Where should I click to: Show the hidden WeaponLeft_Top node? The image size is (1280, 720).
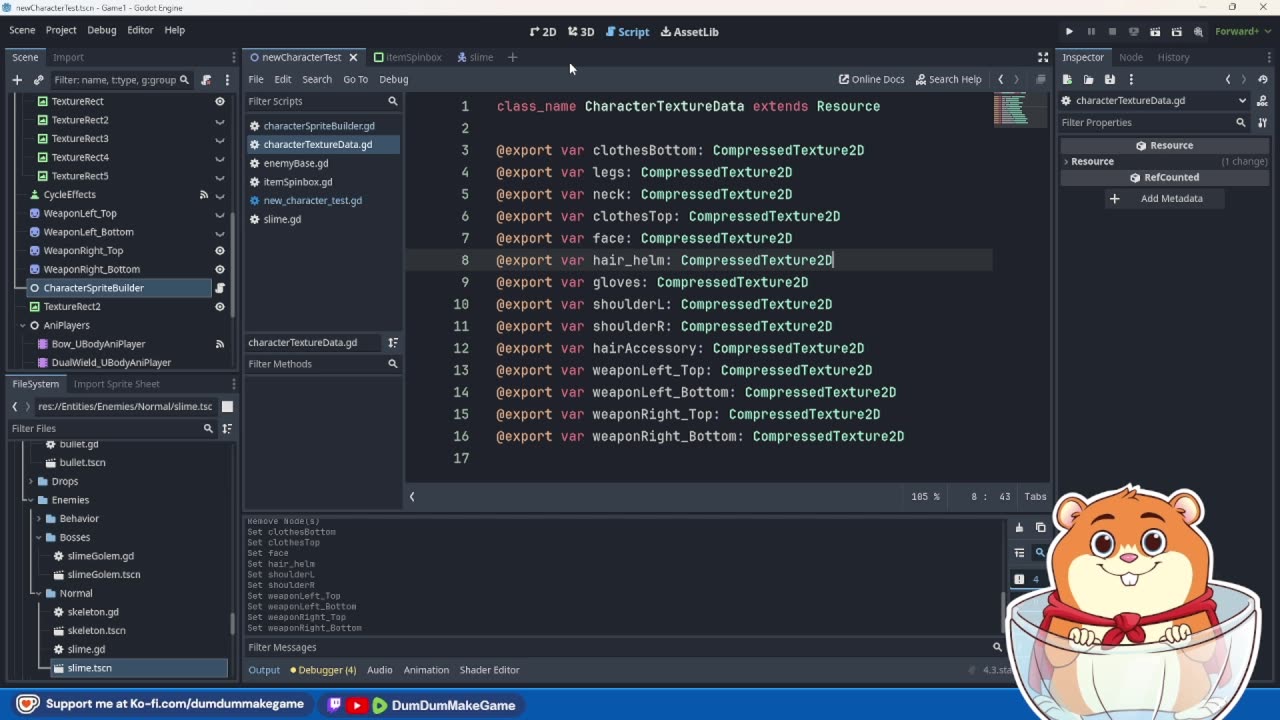coord(220,213)
